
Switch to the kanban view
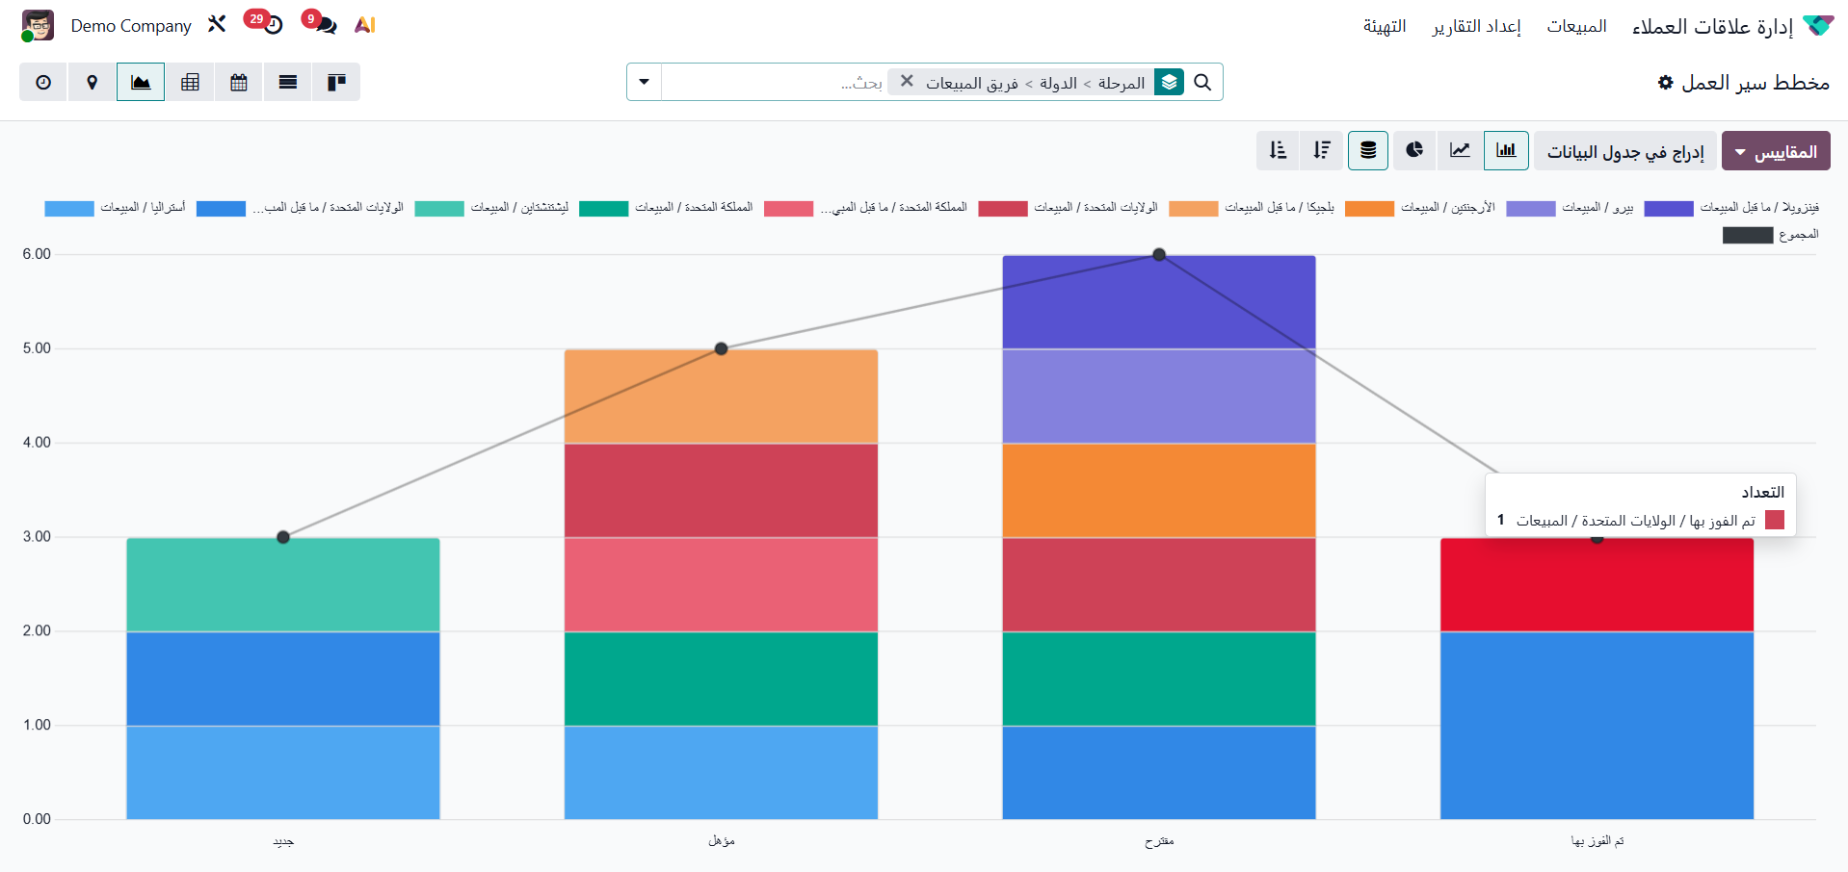pyautogui.click(x=337, y=82)
